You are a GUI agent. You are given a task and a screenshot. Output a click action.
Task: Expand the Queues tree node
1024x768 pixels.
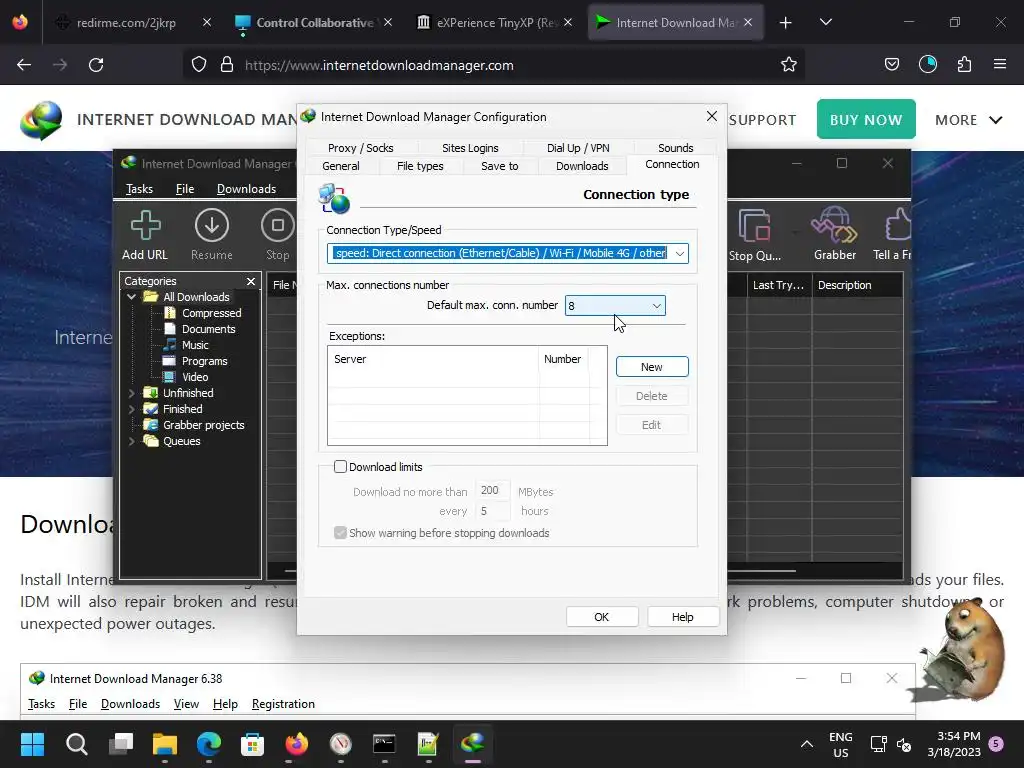[131, 441]
